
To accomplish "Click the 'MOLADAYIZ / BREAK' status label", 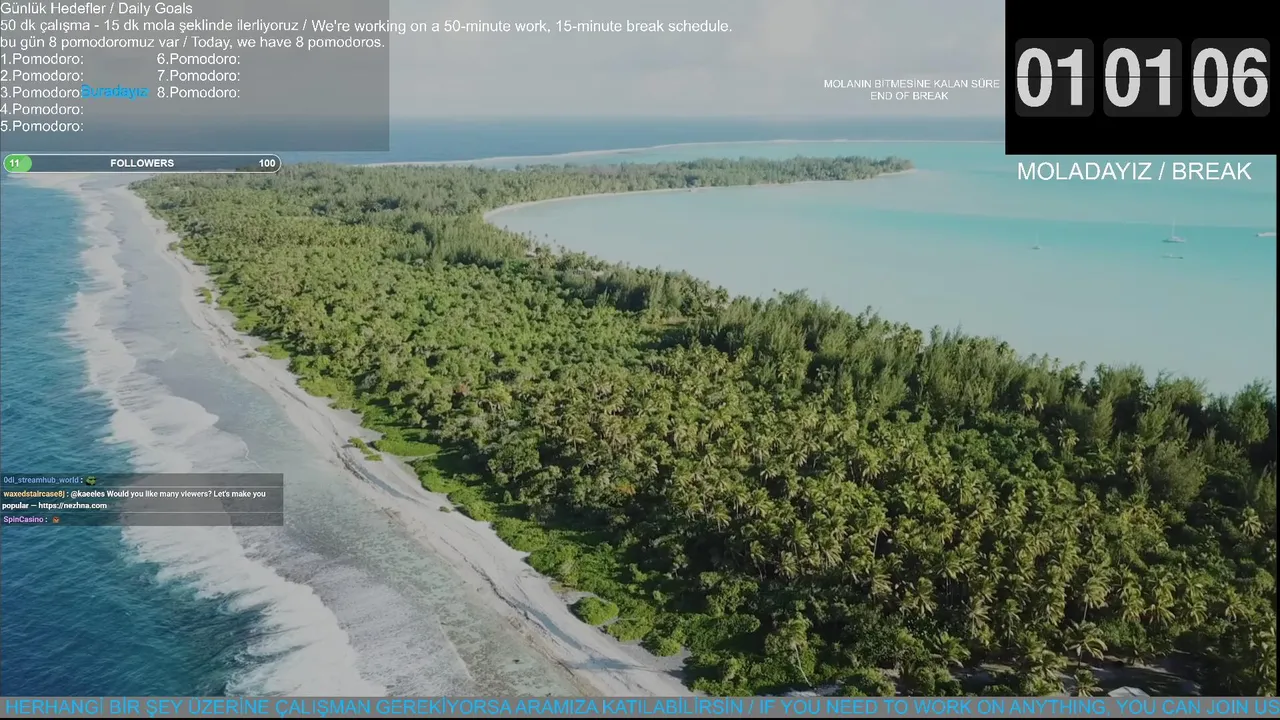I will (1134, 171).
